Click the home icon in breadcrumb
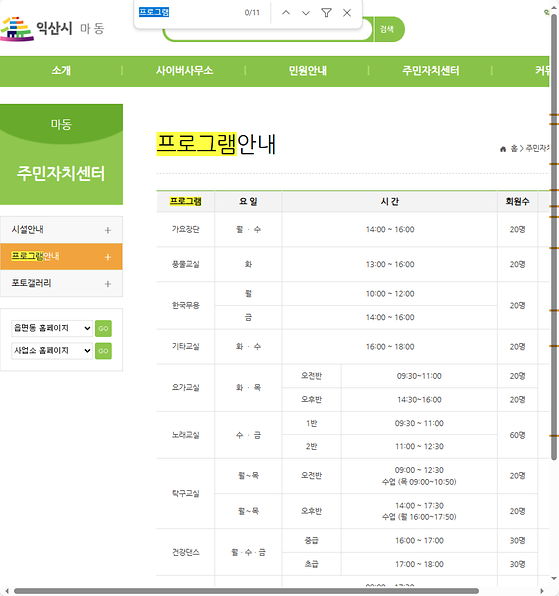Viewport: 559px width, 596px height. [503, 149]
